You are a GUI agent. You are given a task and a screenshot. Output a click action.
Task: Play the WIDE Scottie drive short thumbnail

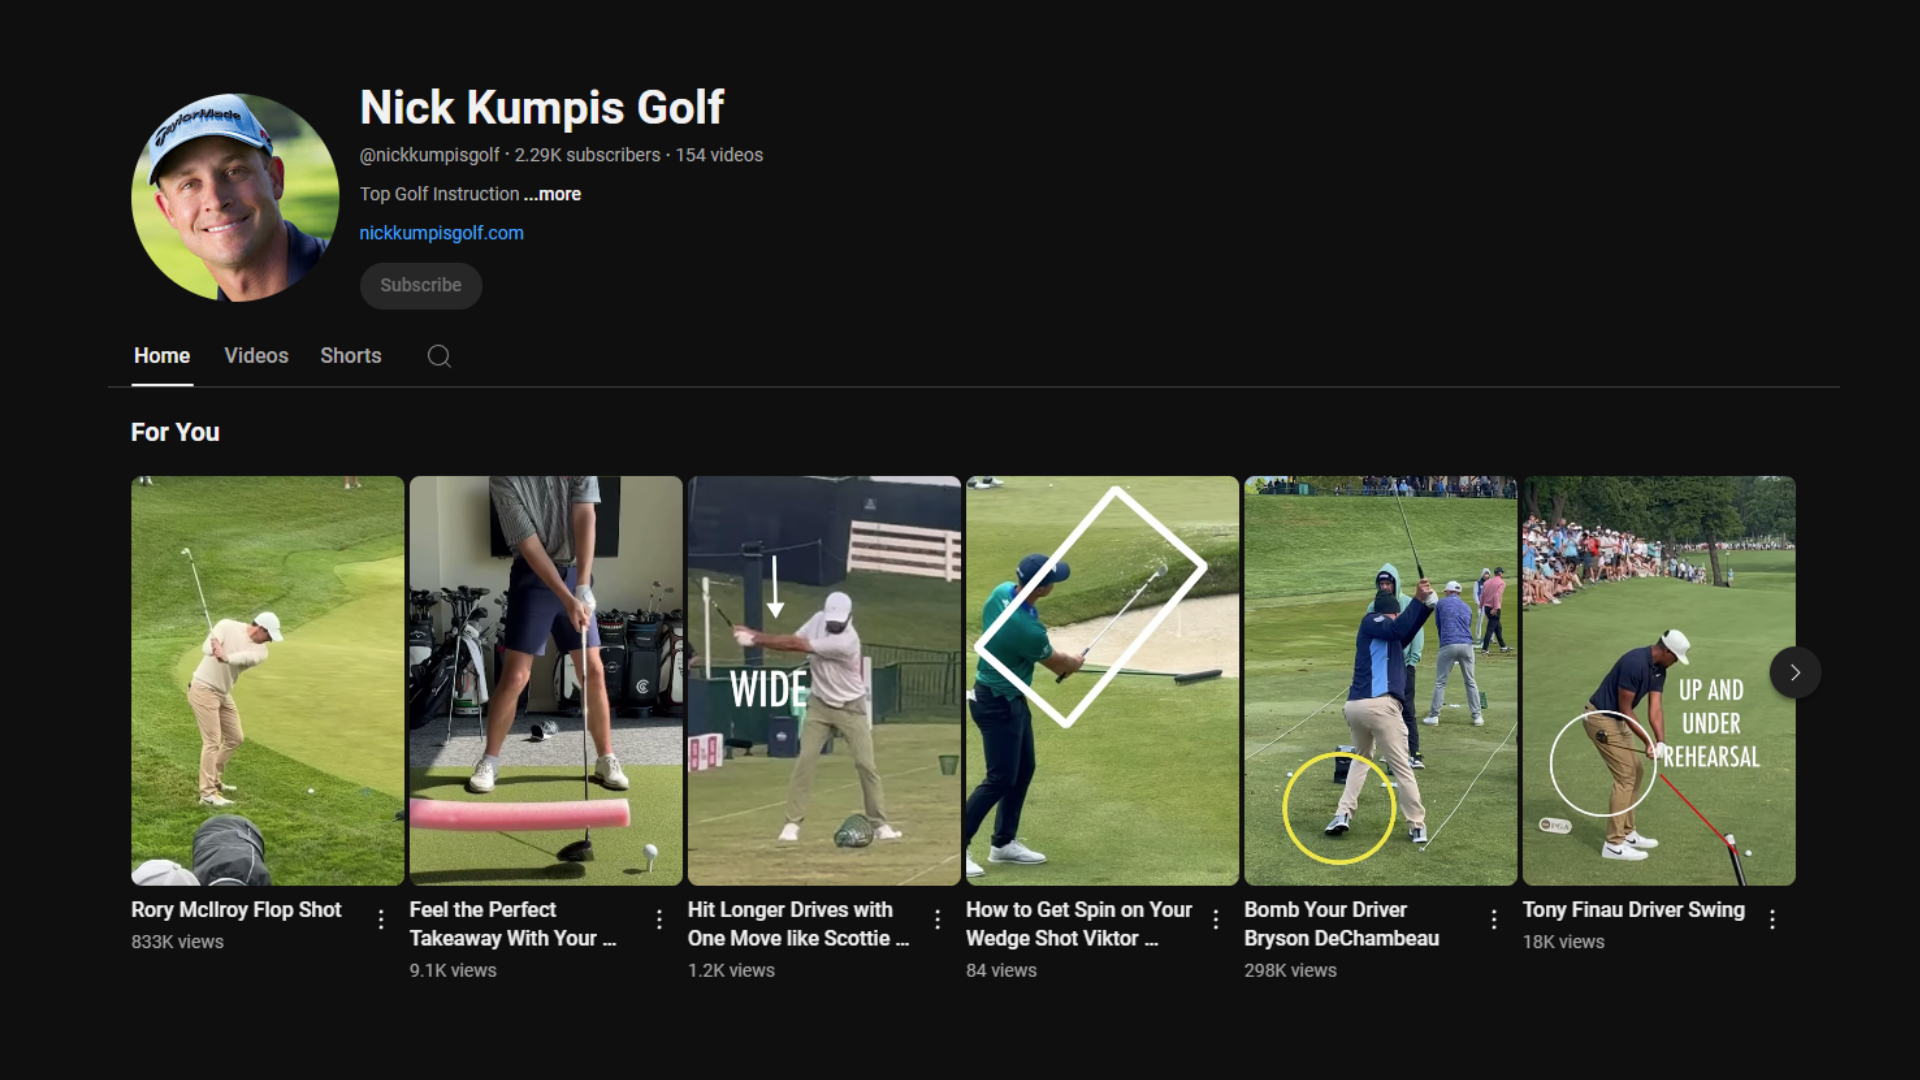(824, 680)
